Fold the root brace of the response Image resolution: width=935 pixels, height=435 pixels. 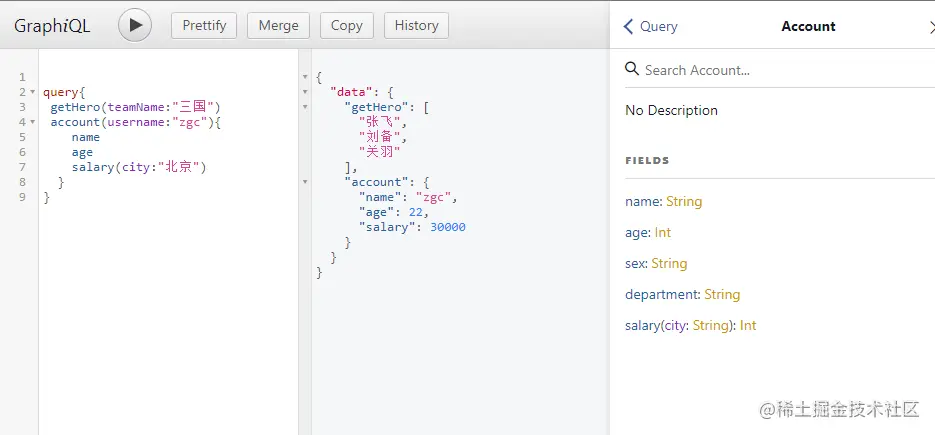click(x=305, y=77)
